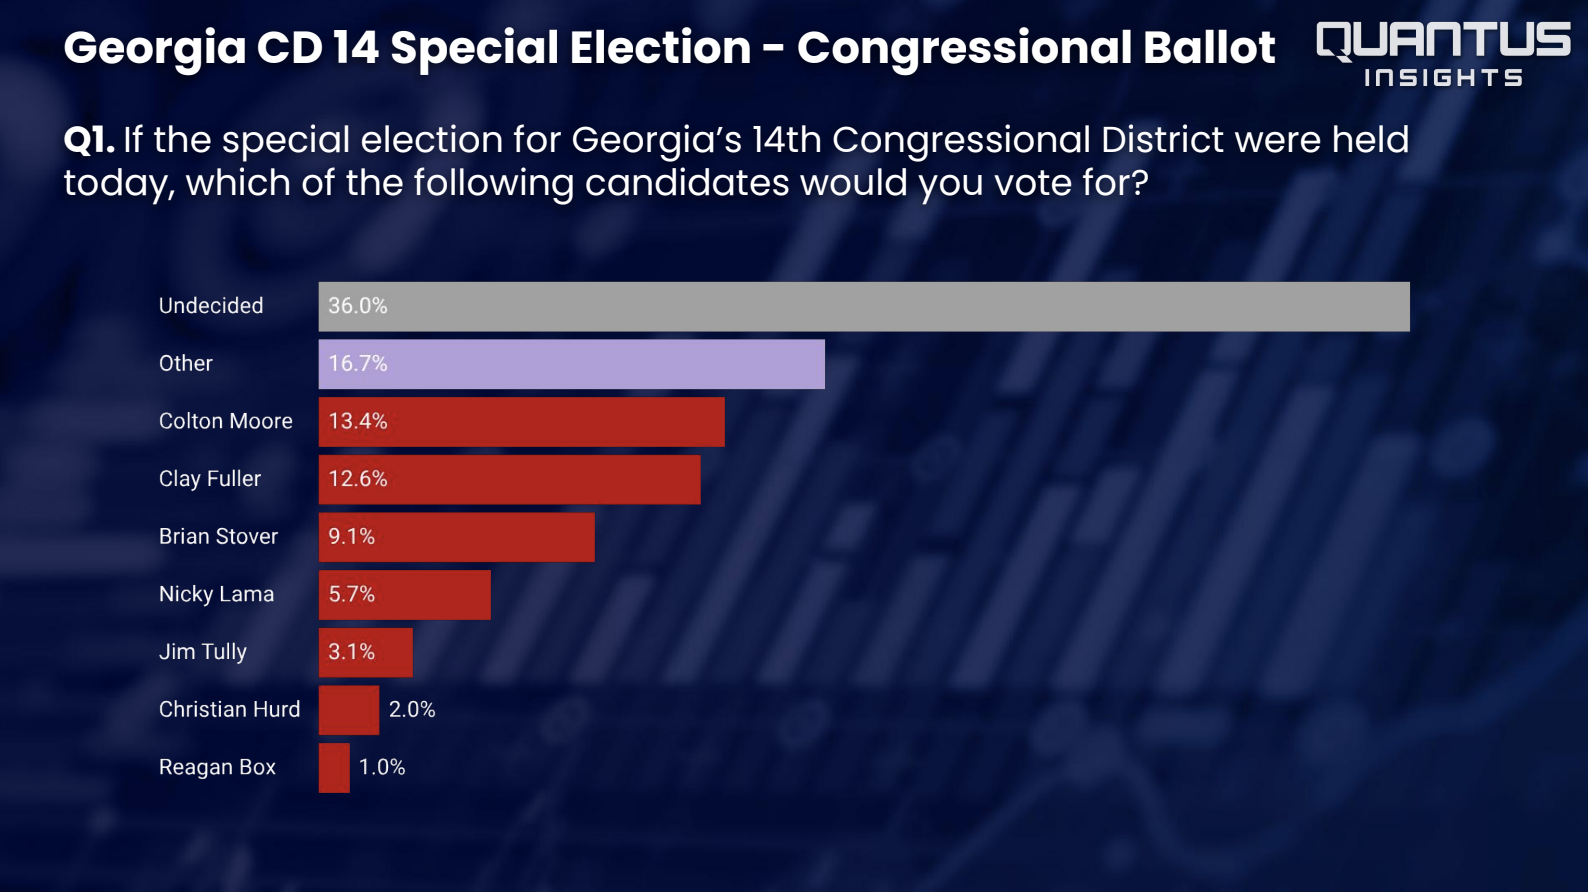
Task: Select the Reagan Box bar
Action: point(334,768)
